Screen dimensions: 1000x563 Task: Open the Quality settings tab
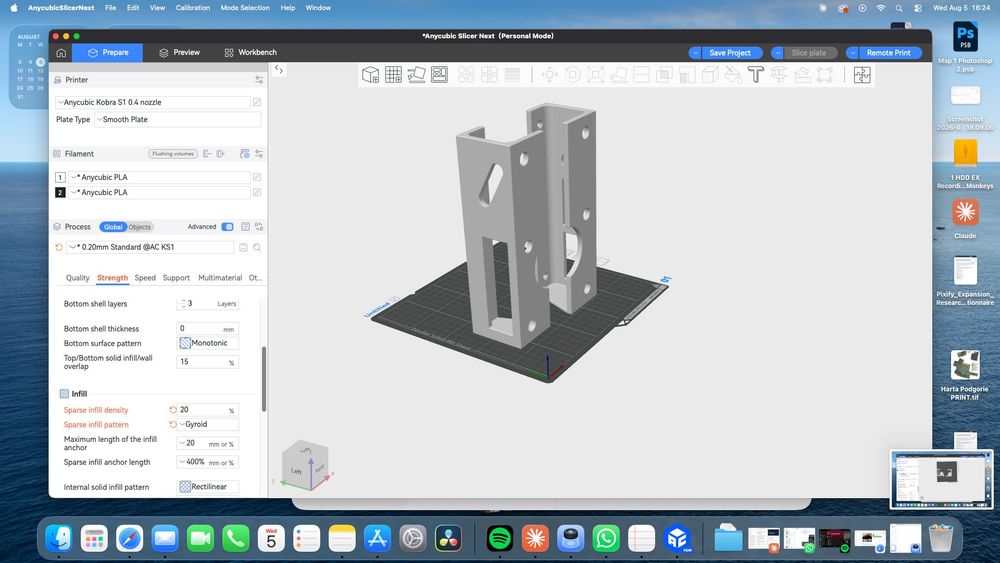coord(78,278)
